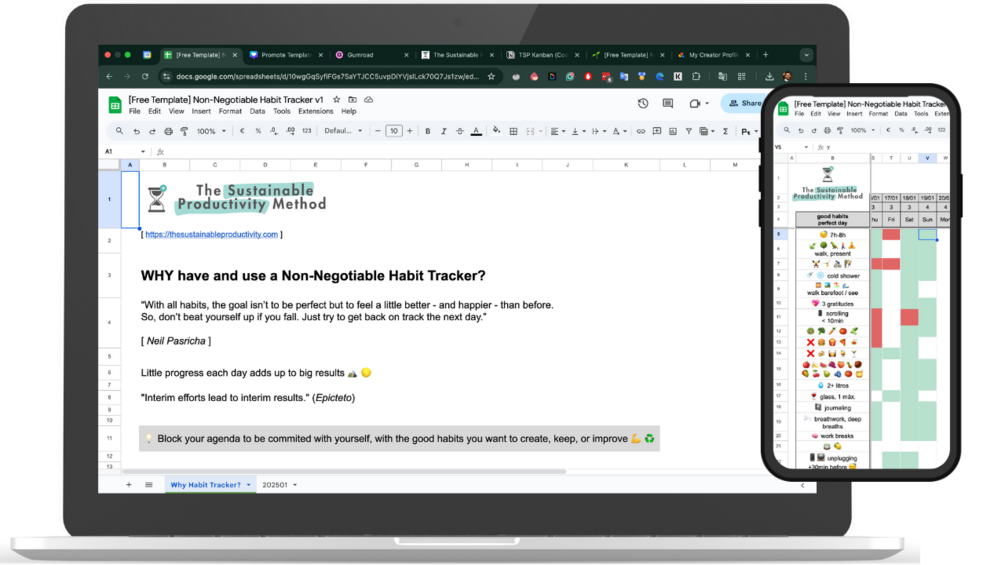Viewport: 1005px width, 565px height.
Task: Open the Data menu in laptop window
Action: tap(258, 111)
